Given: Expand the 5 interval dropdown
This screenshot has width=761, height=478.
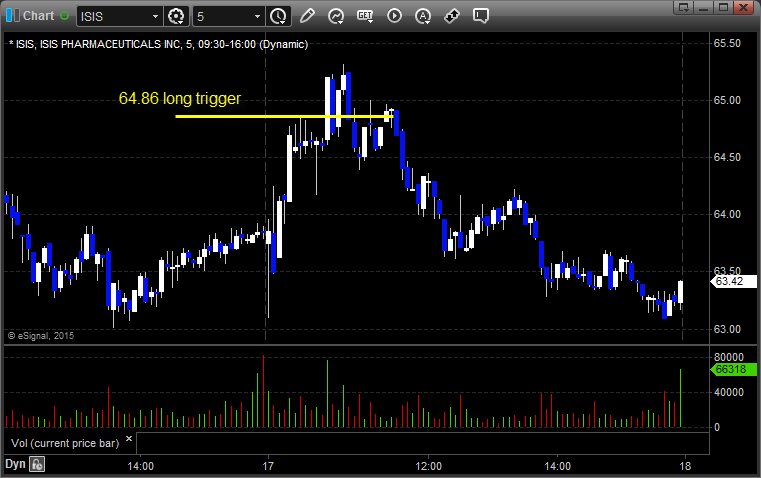Looking at the screenshot, I should tap(257, 16).
